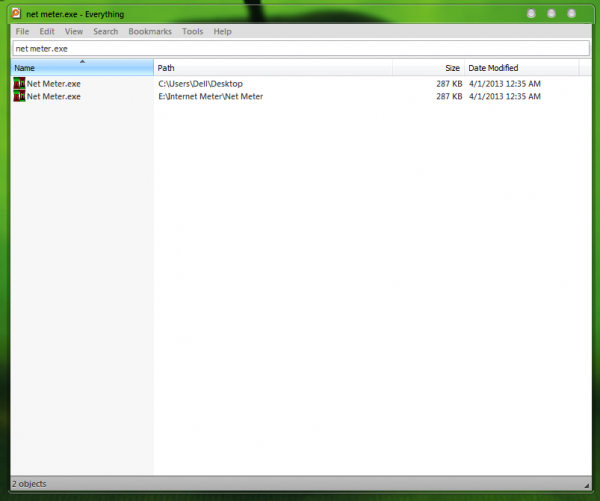Click the Net Meter icon in the Desktop row
600x501 pixels.
[x=19, y=83]
